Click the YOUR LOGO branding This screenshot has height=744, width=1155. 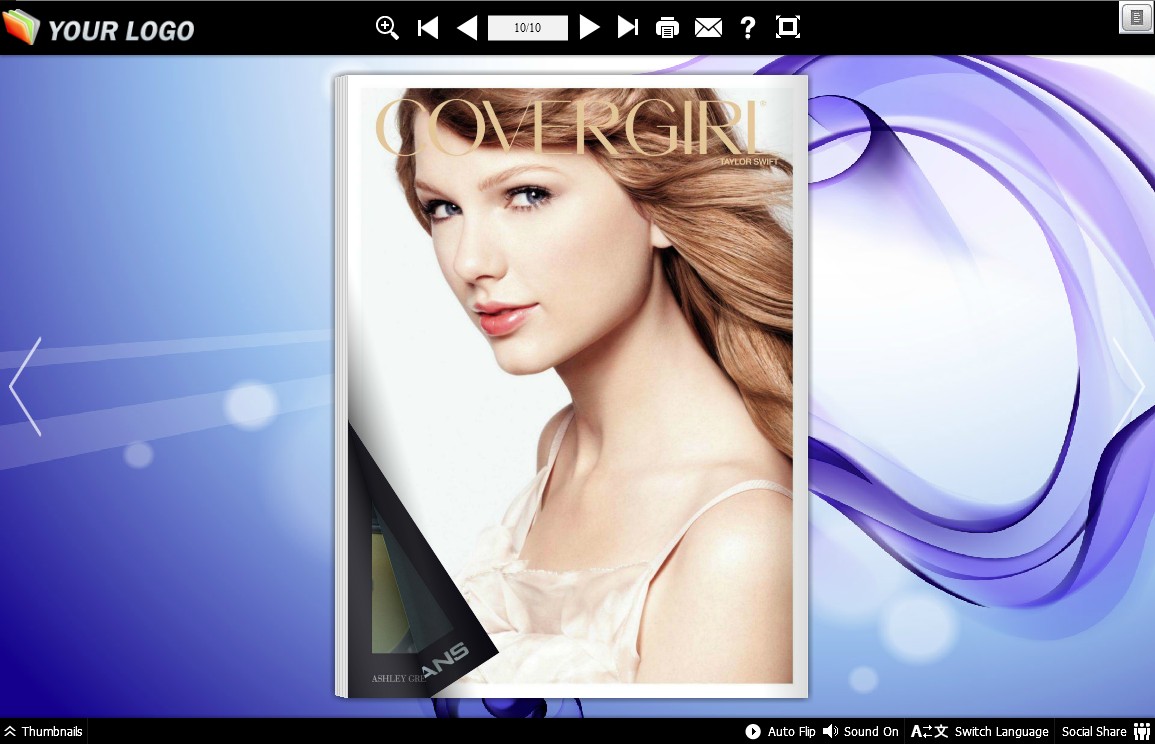point(99,28)
